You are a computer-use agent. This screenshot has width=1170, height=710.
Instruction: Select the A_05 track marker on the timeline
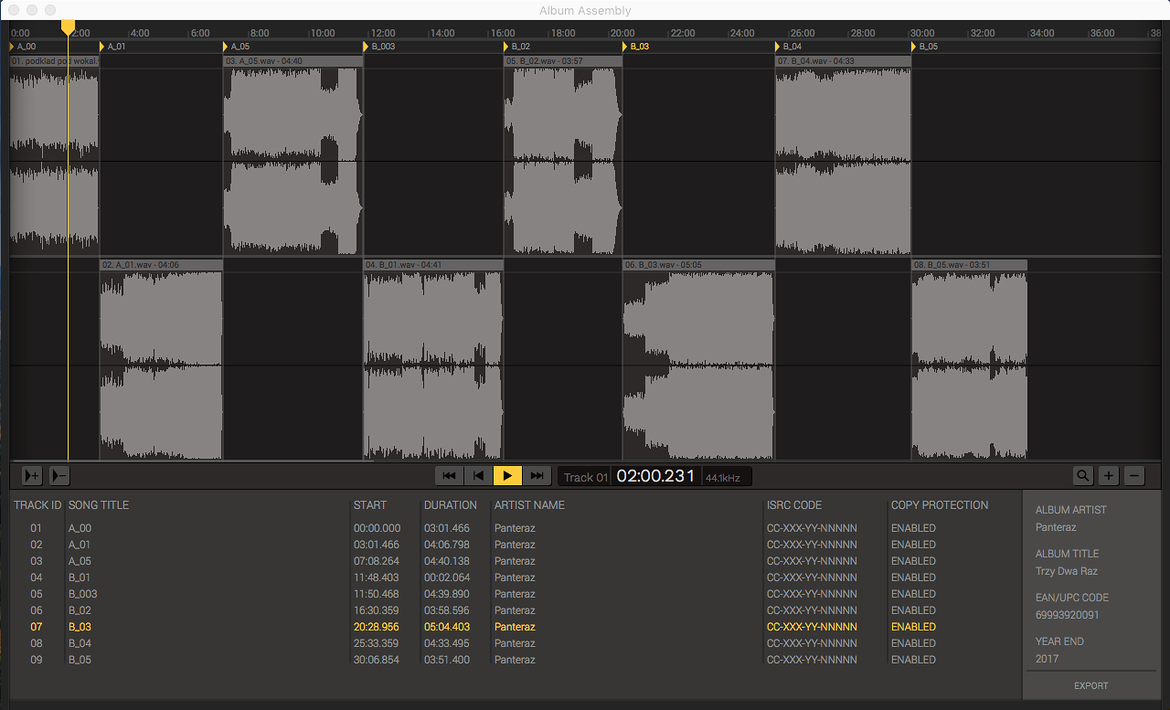[x=237, y=46]
